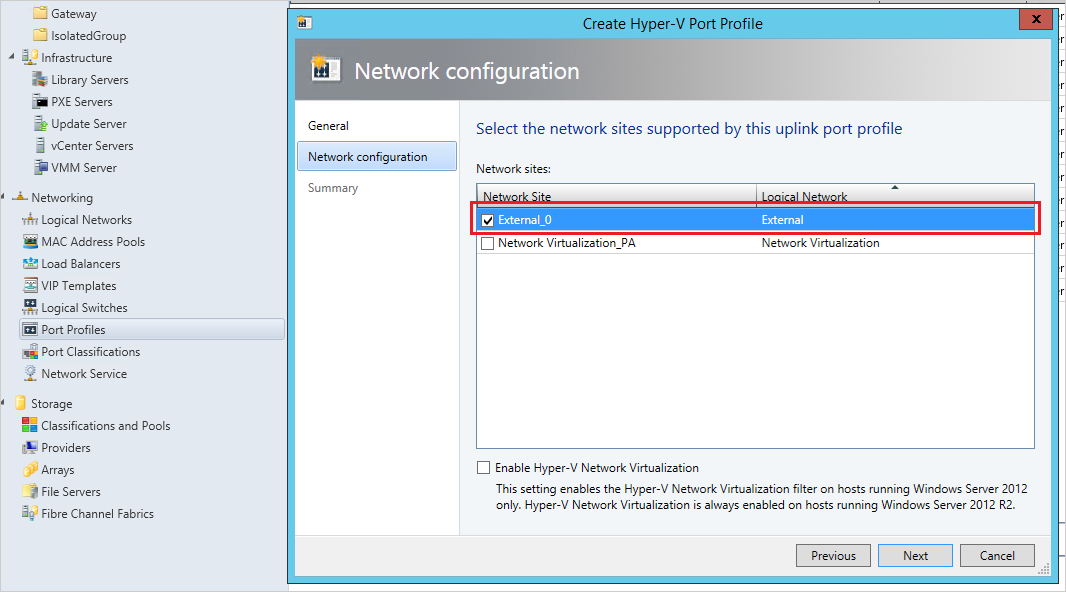
Task: Sort by the Logical Network column
Action: [895, 195]
